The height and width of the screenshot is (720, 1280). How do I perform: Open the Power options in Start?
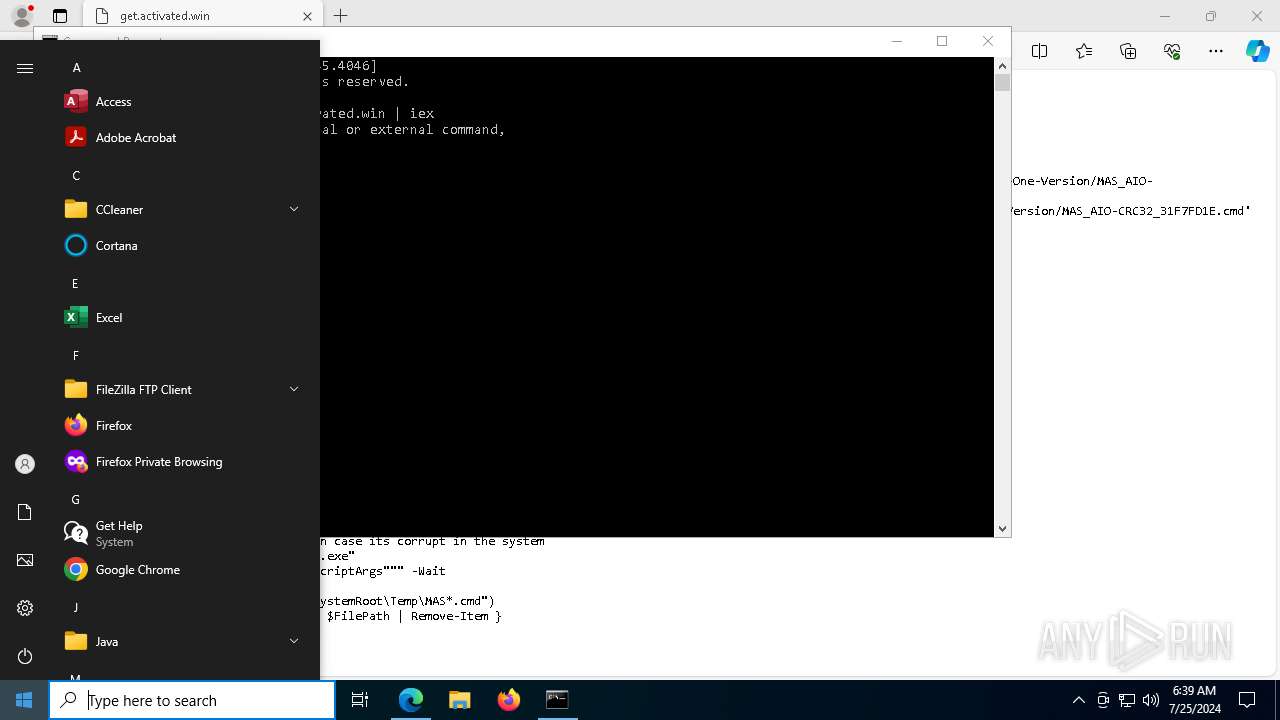(x=25, y=656)
